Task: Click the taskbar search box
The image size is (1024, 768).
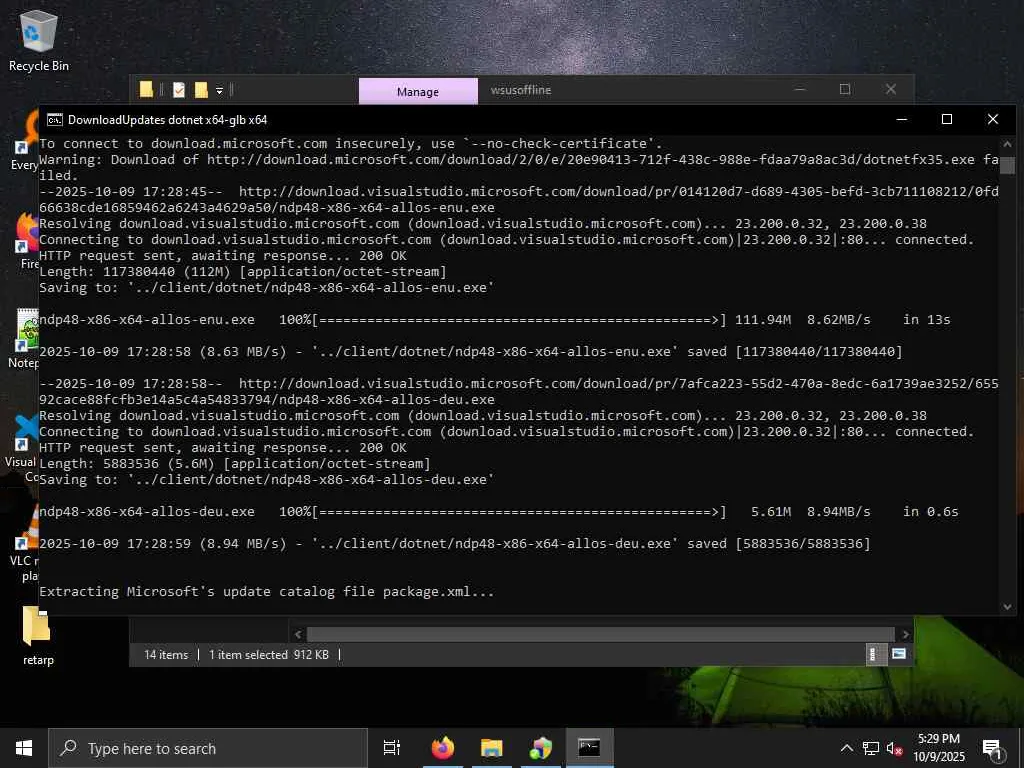Action: [x=208, y=748]
